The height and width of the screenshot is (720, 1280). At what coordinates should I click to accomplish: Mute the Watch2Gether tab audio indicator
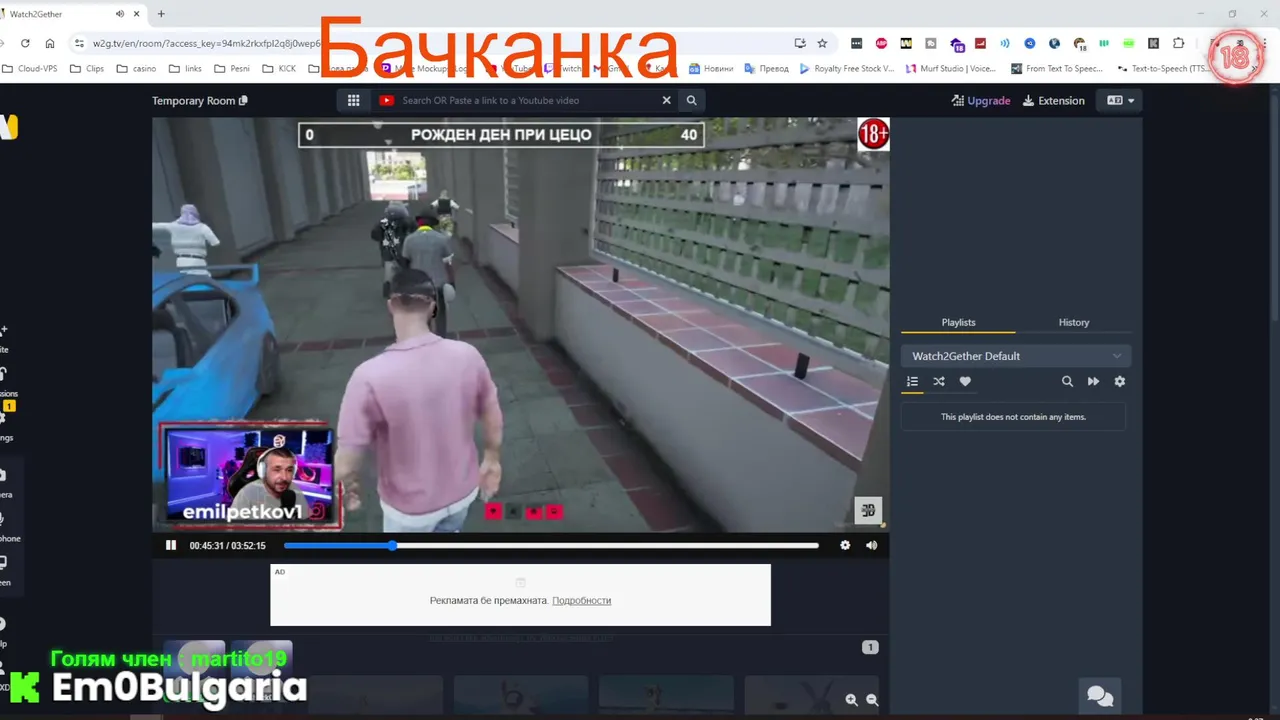tap(120, 14)
